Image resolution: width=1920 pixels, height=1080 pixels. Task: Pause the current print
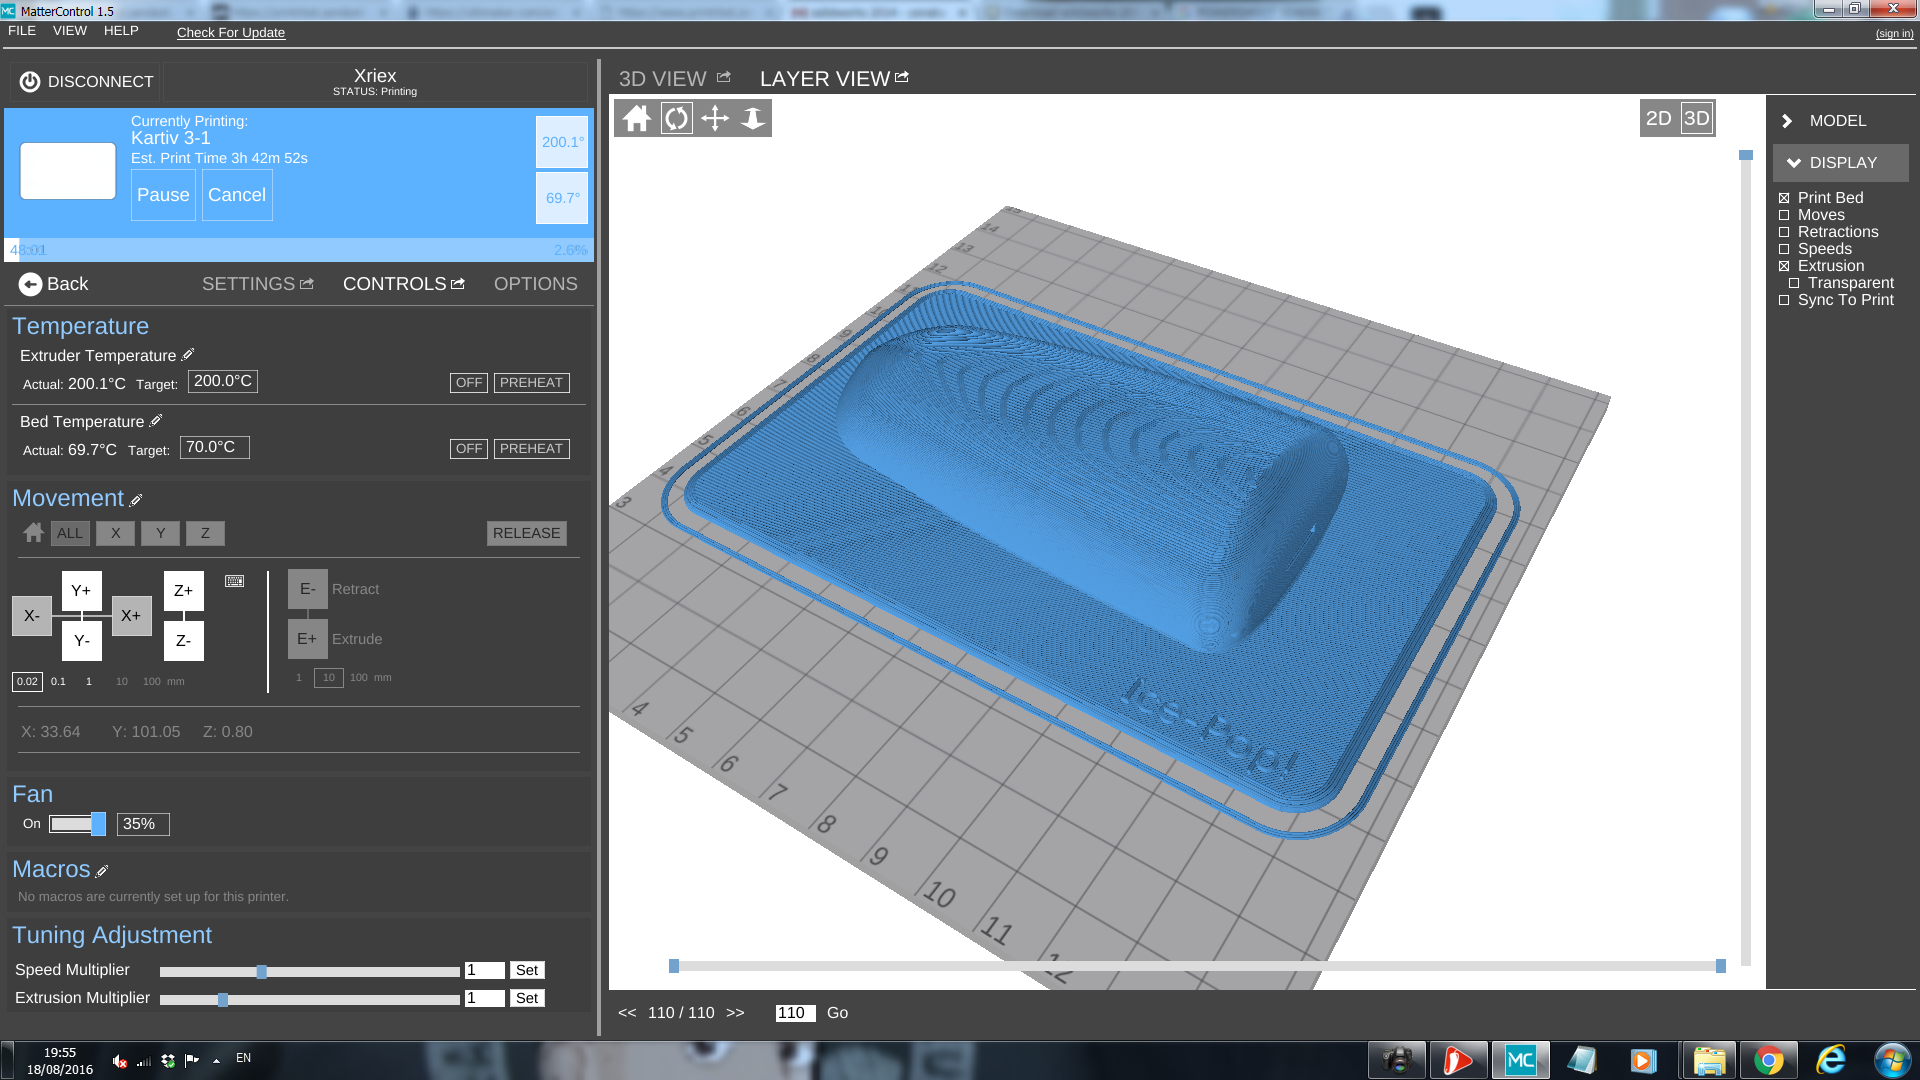point(163,195)
